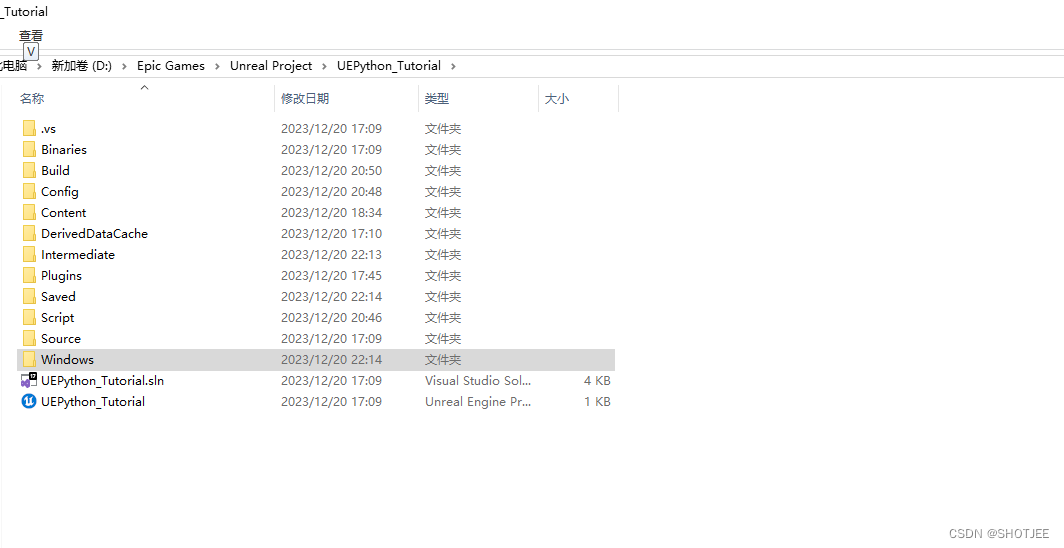1064x548 pixels.
Task: Select the Binaries folder name
Action: (64, 150)
